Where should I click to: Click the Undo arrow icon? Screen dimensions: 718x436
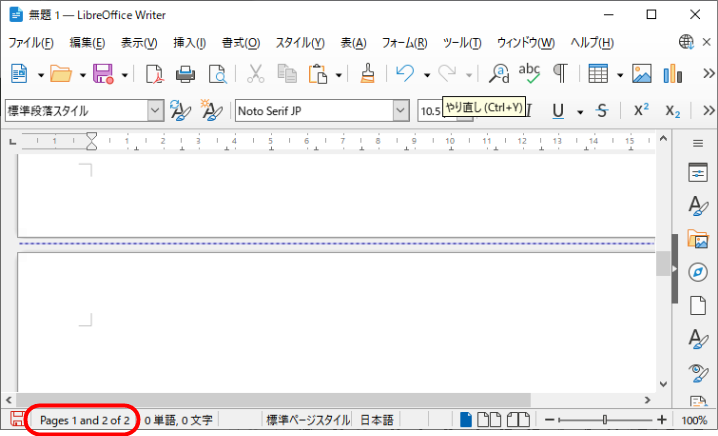coord(405,74)
